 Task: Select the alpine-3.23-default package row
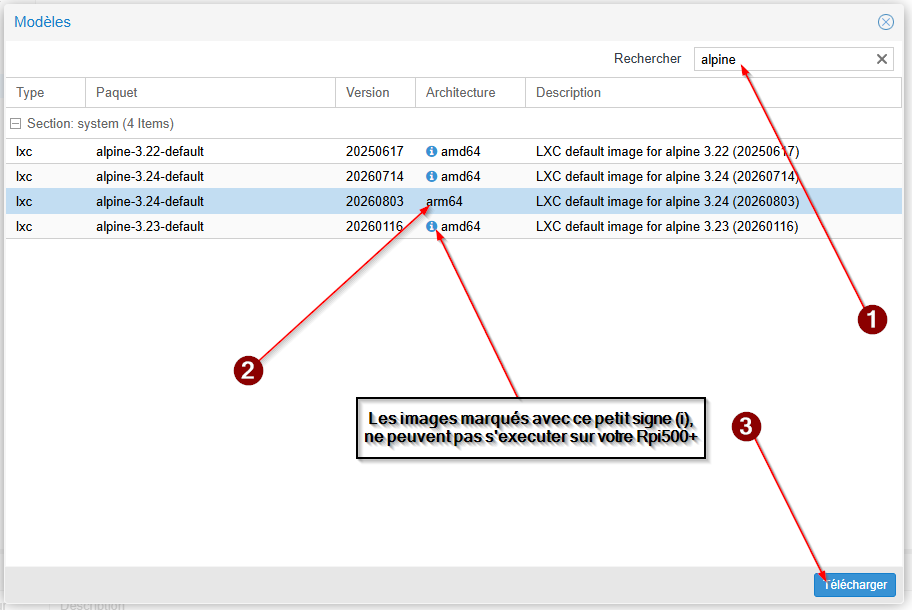pyautogui.click(x=454, y=226)
